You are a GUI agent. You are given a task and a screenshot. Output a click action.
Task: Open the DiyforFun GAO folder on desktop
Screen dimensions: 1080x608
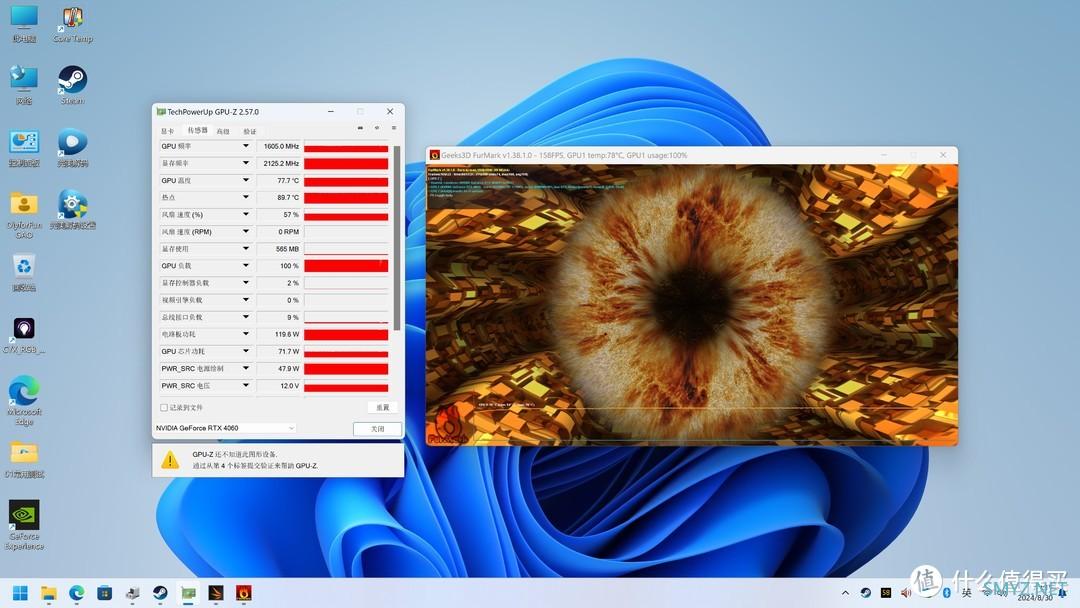(24, 215)
